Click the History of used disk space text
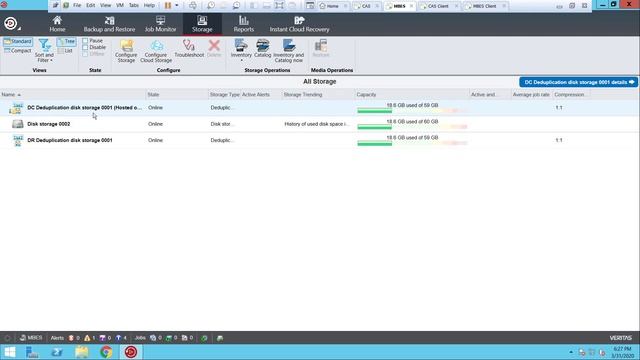Screen dimensions: 640x360 pos(317,124)
